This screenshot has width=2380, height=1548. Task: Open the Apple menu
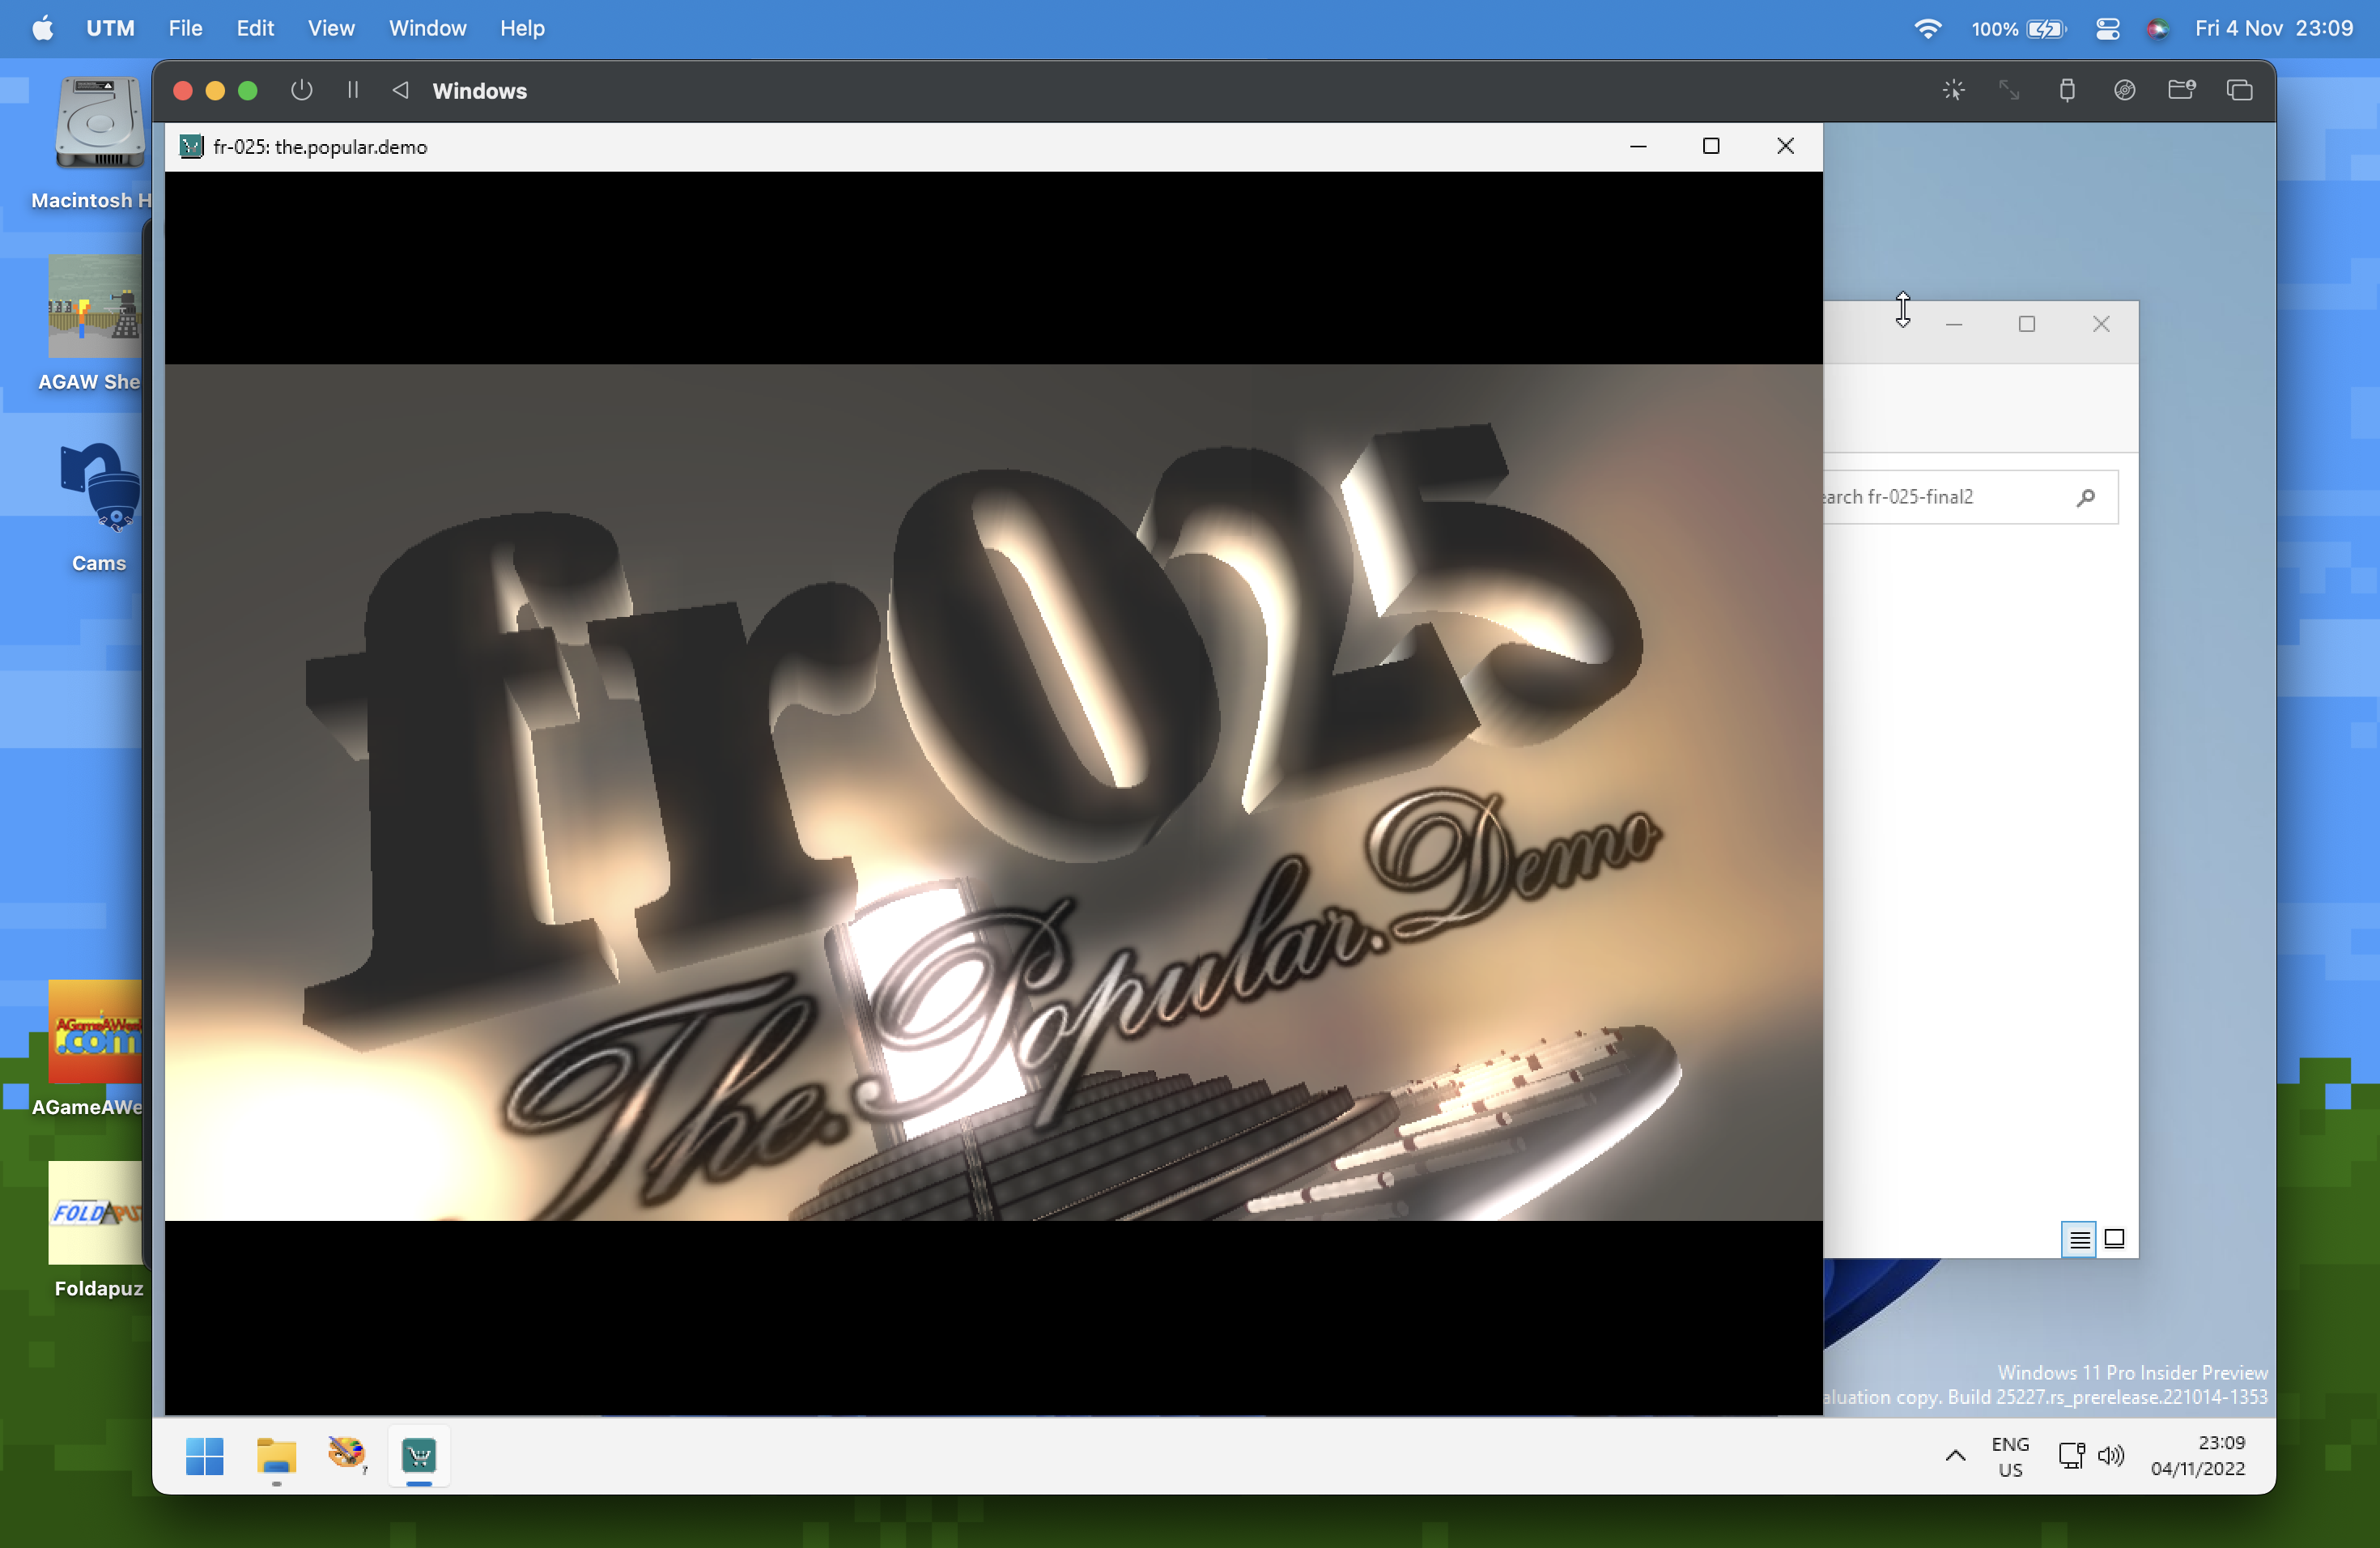pos(42,28)
